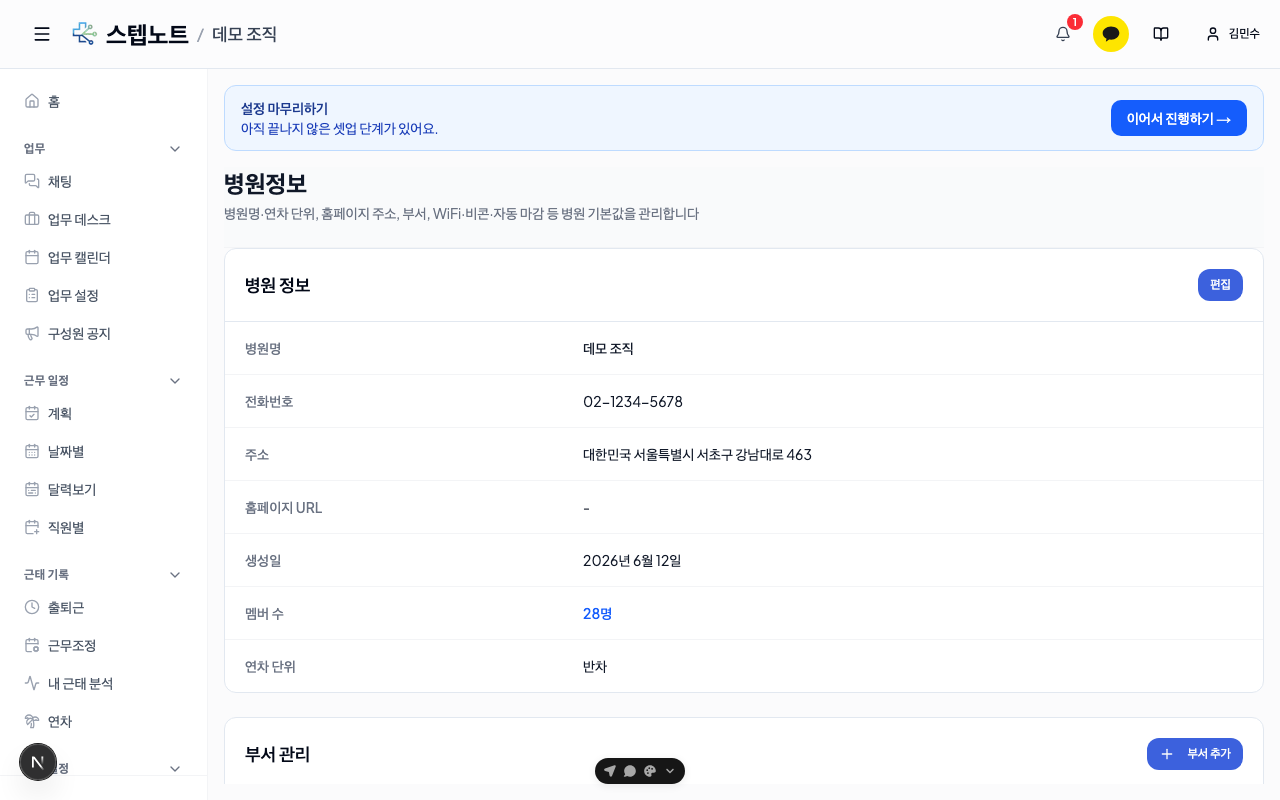
Task: Click the 편집 button in 병원 정보
Action: [x=1220, y=285]
